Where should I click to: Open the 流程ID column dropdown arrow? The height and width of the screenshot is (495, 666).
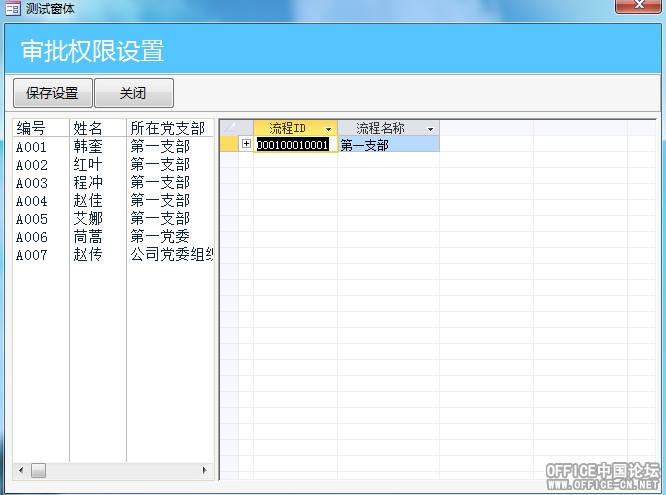coord(328,128)
